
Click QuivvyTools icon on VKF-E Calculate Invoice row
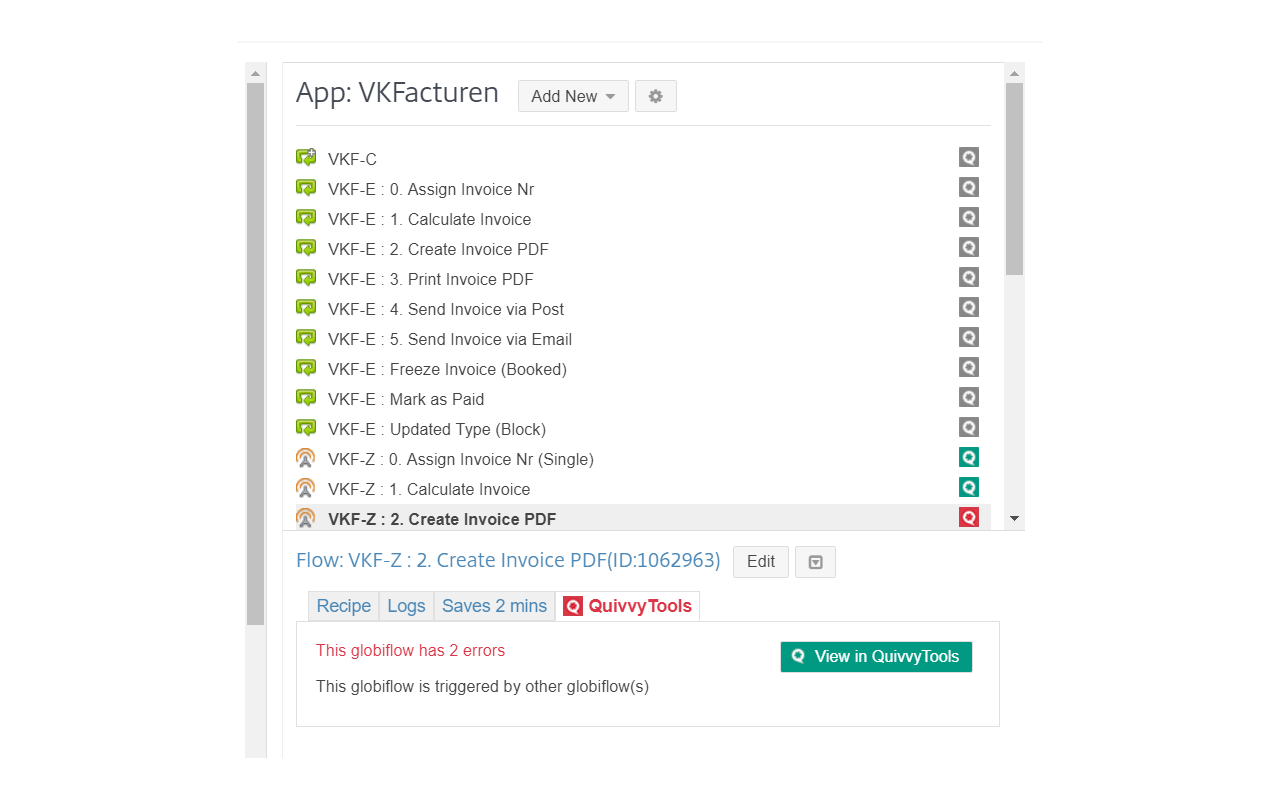969,217
